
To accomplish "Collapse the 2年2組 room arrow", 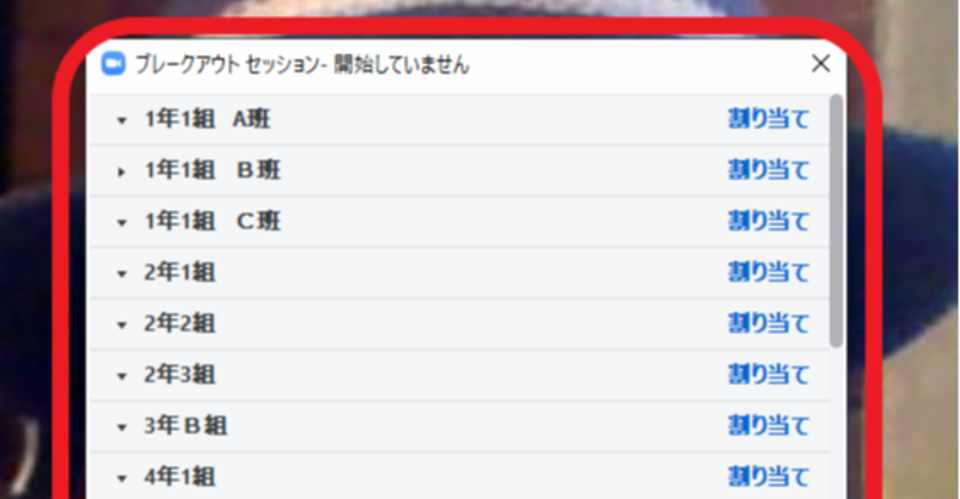I will 122,325.
